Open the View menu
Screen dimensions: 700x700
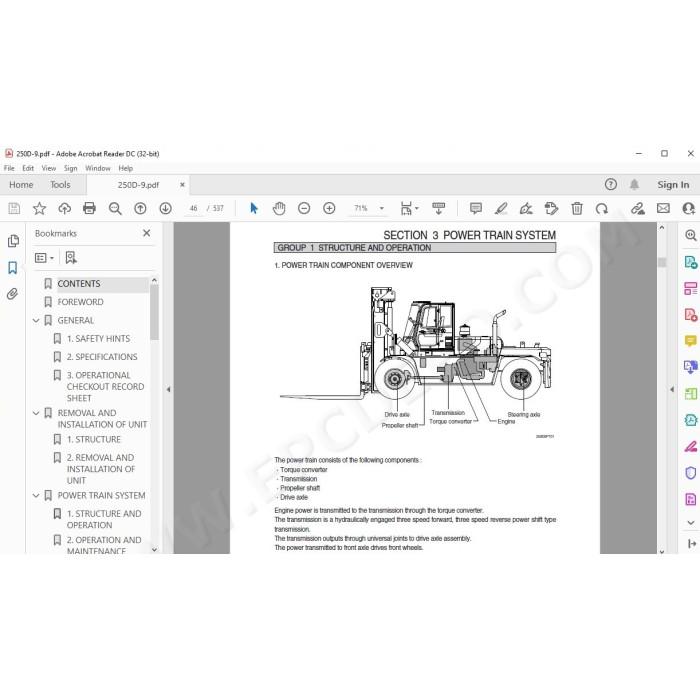point(49,168)
